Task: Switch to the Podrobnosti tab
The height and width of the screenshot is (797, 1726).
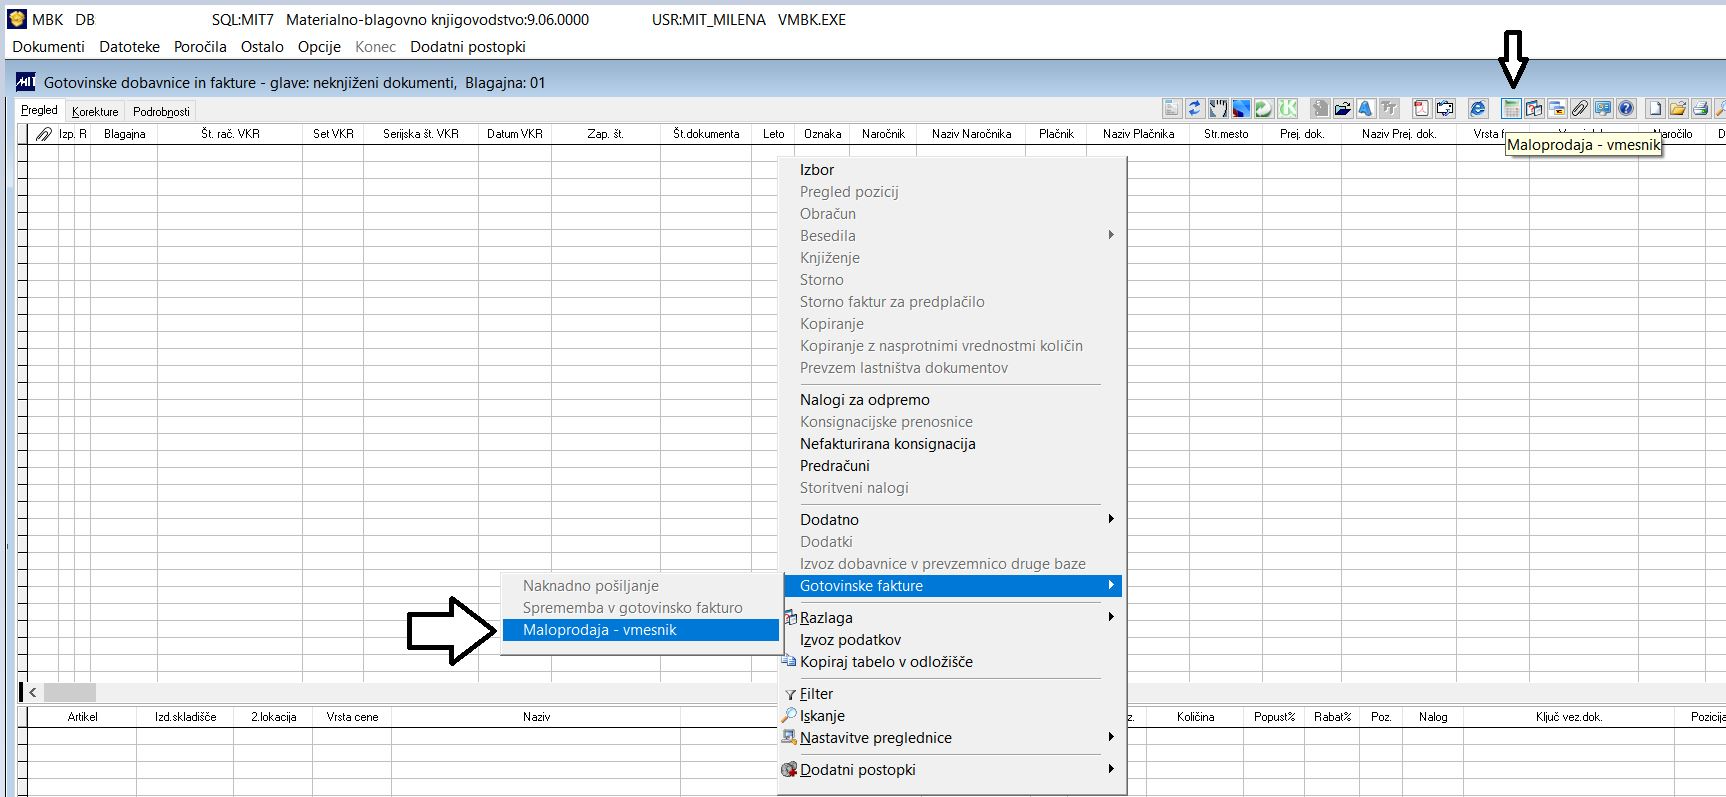Action: click(x=161, y=111)
